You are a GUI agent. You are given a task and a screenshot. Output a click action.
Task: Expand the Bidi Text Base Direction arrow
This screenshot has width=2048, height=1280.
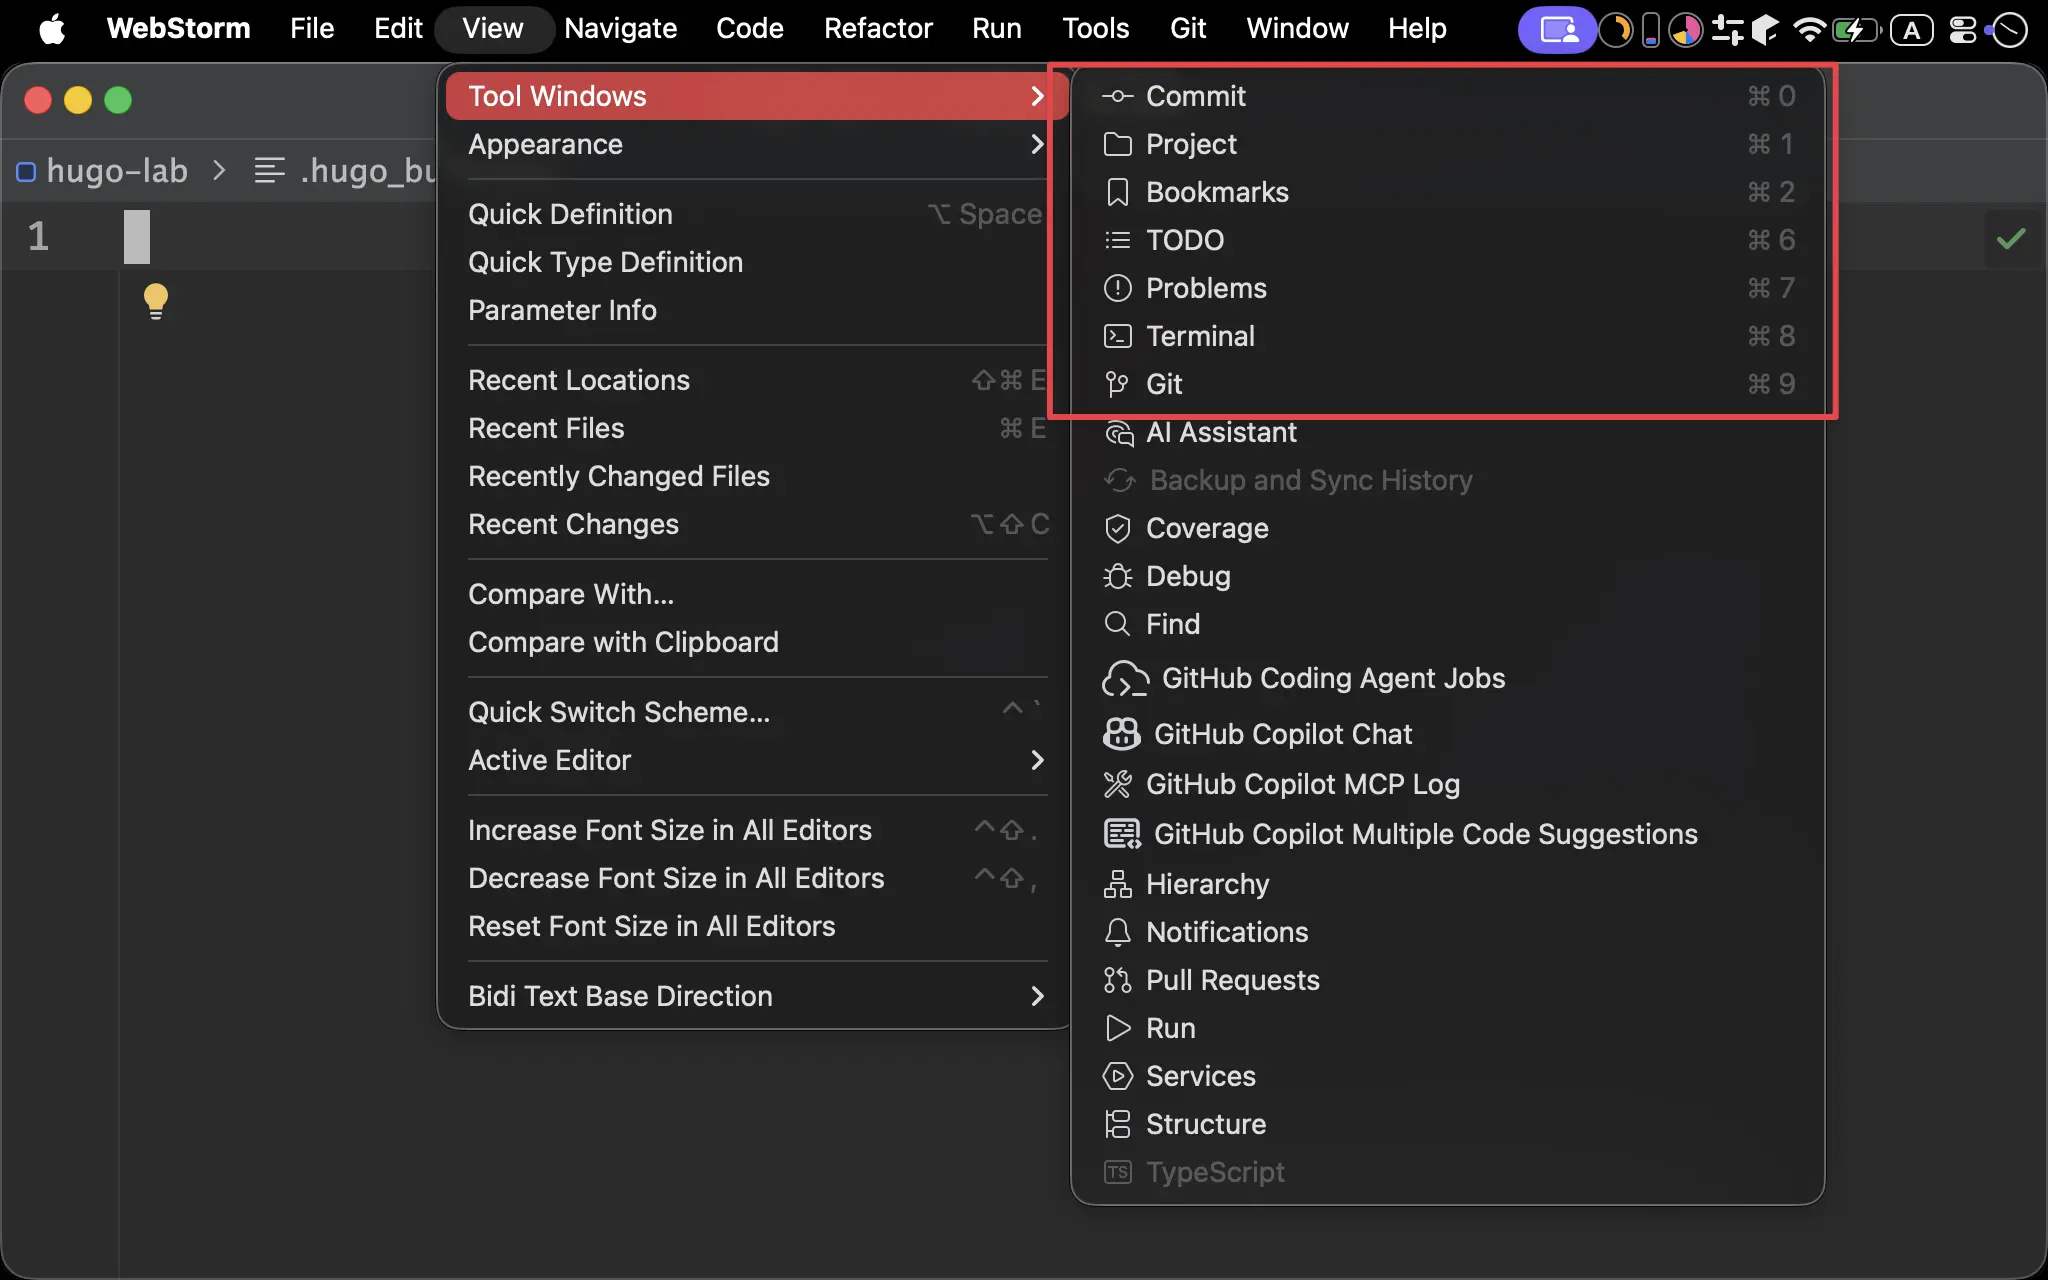coord(1037,996)
